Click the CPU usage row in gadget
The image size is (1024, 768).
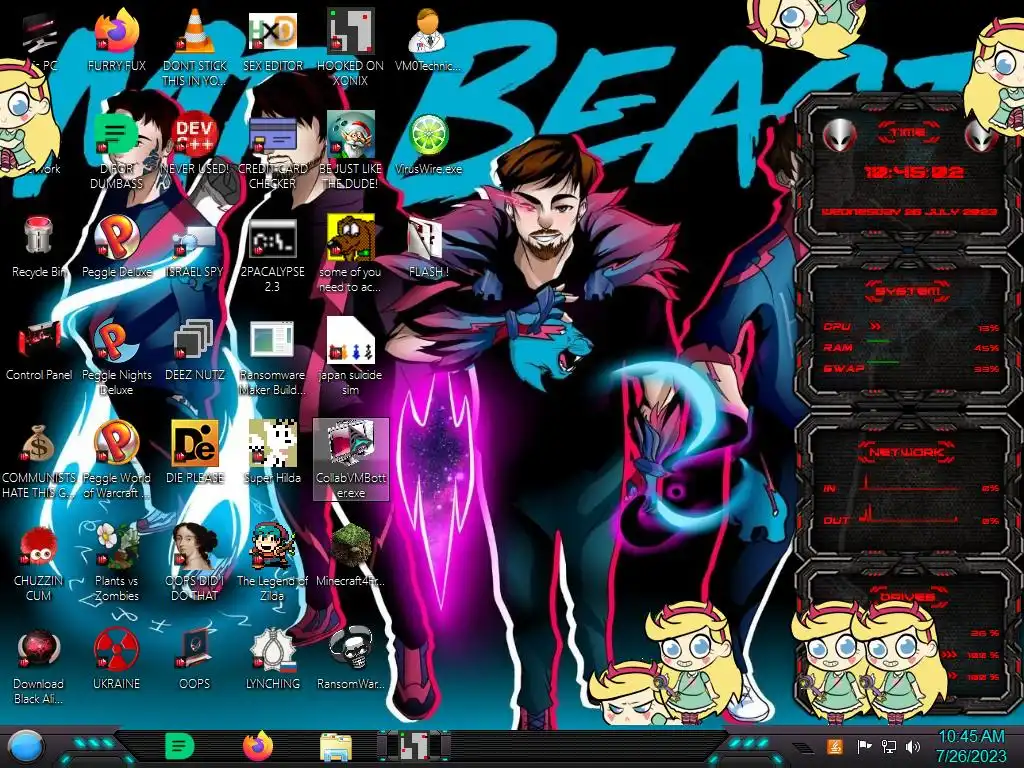click(x=910, y=327)
